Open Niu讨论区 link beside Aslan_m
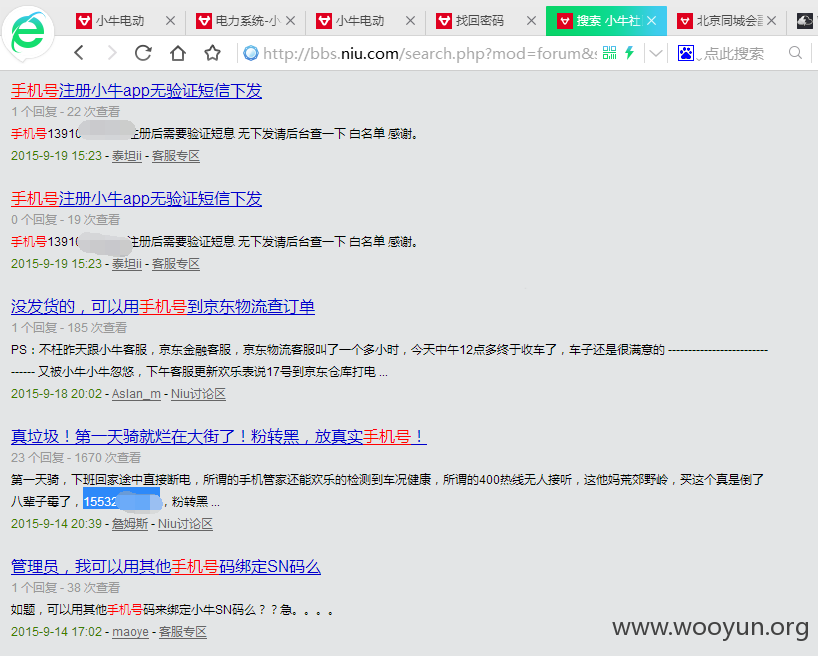 198,394
